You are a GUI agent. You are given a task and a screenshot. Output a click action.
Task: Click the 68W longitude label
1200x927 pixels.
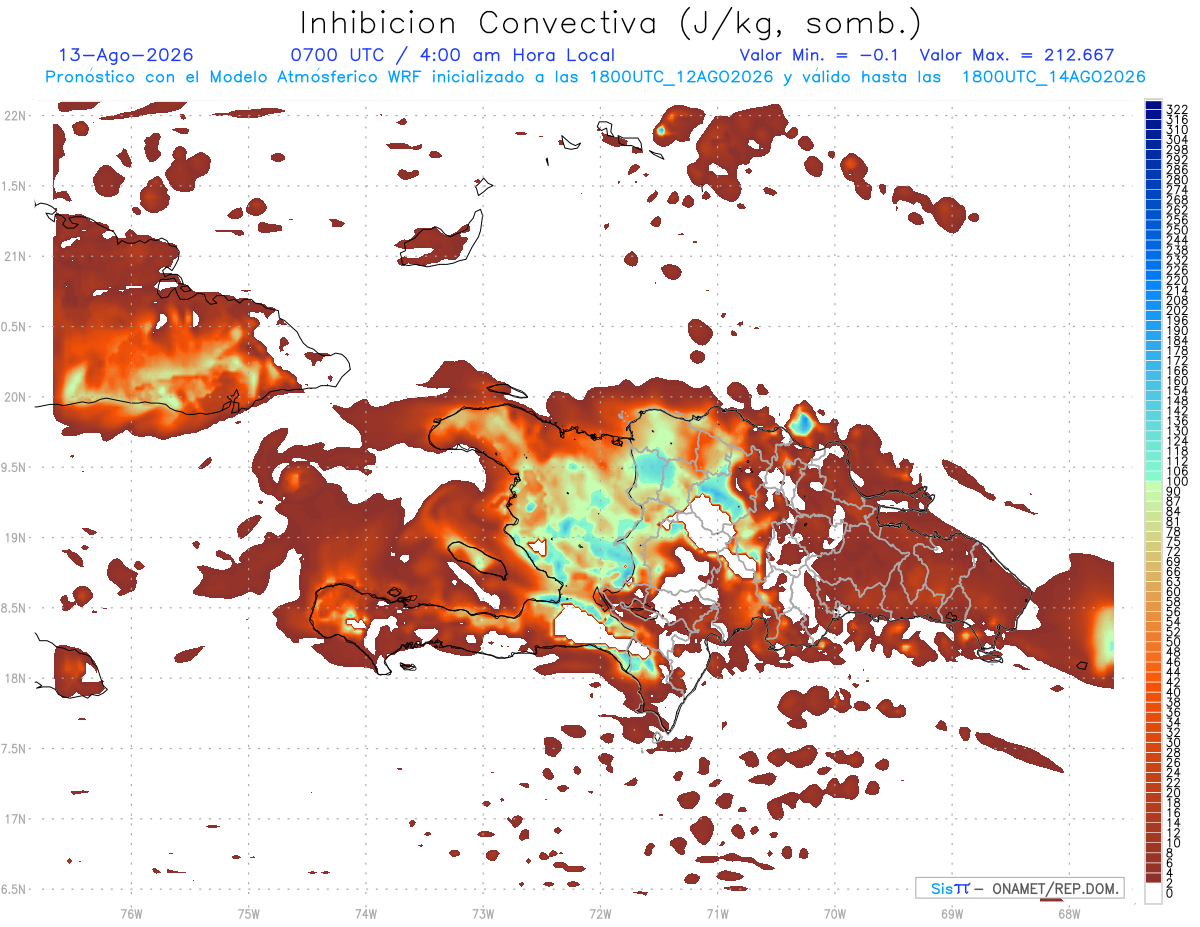pos(1069,913)
